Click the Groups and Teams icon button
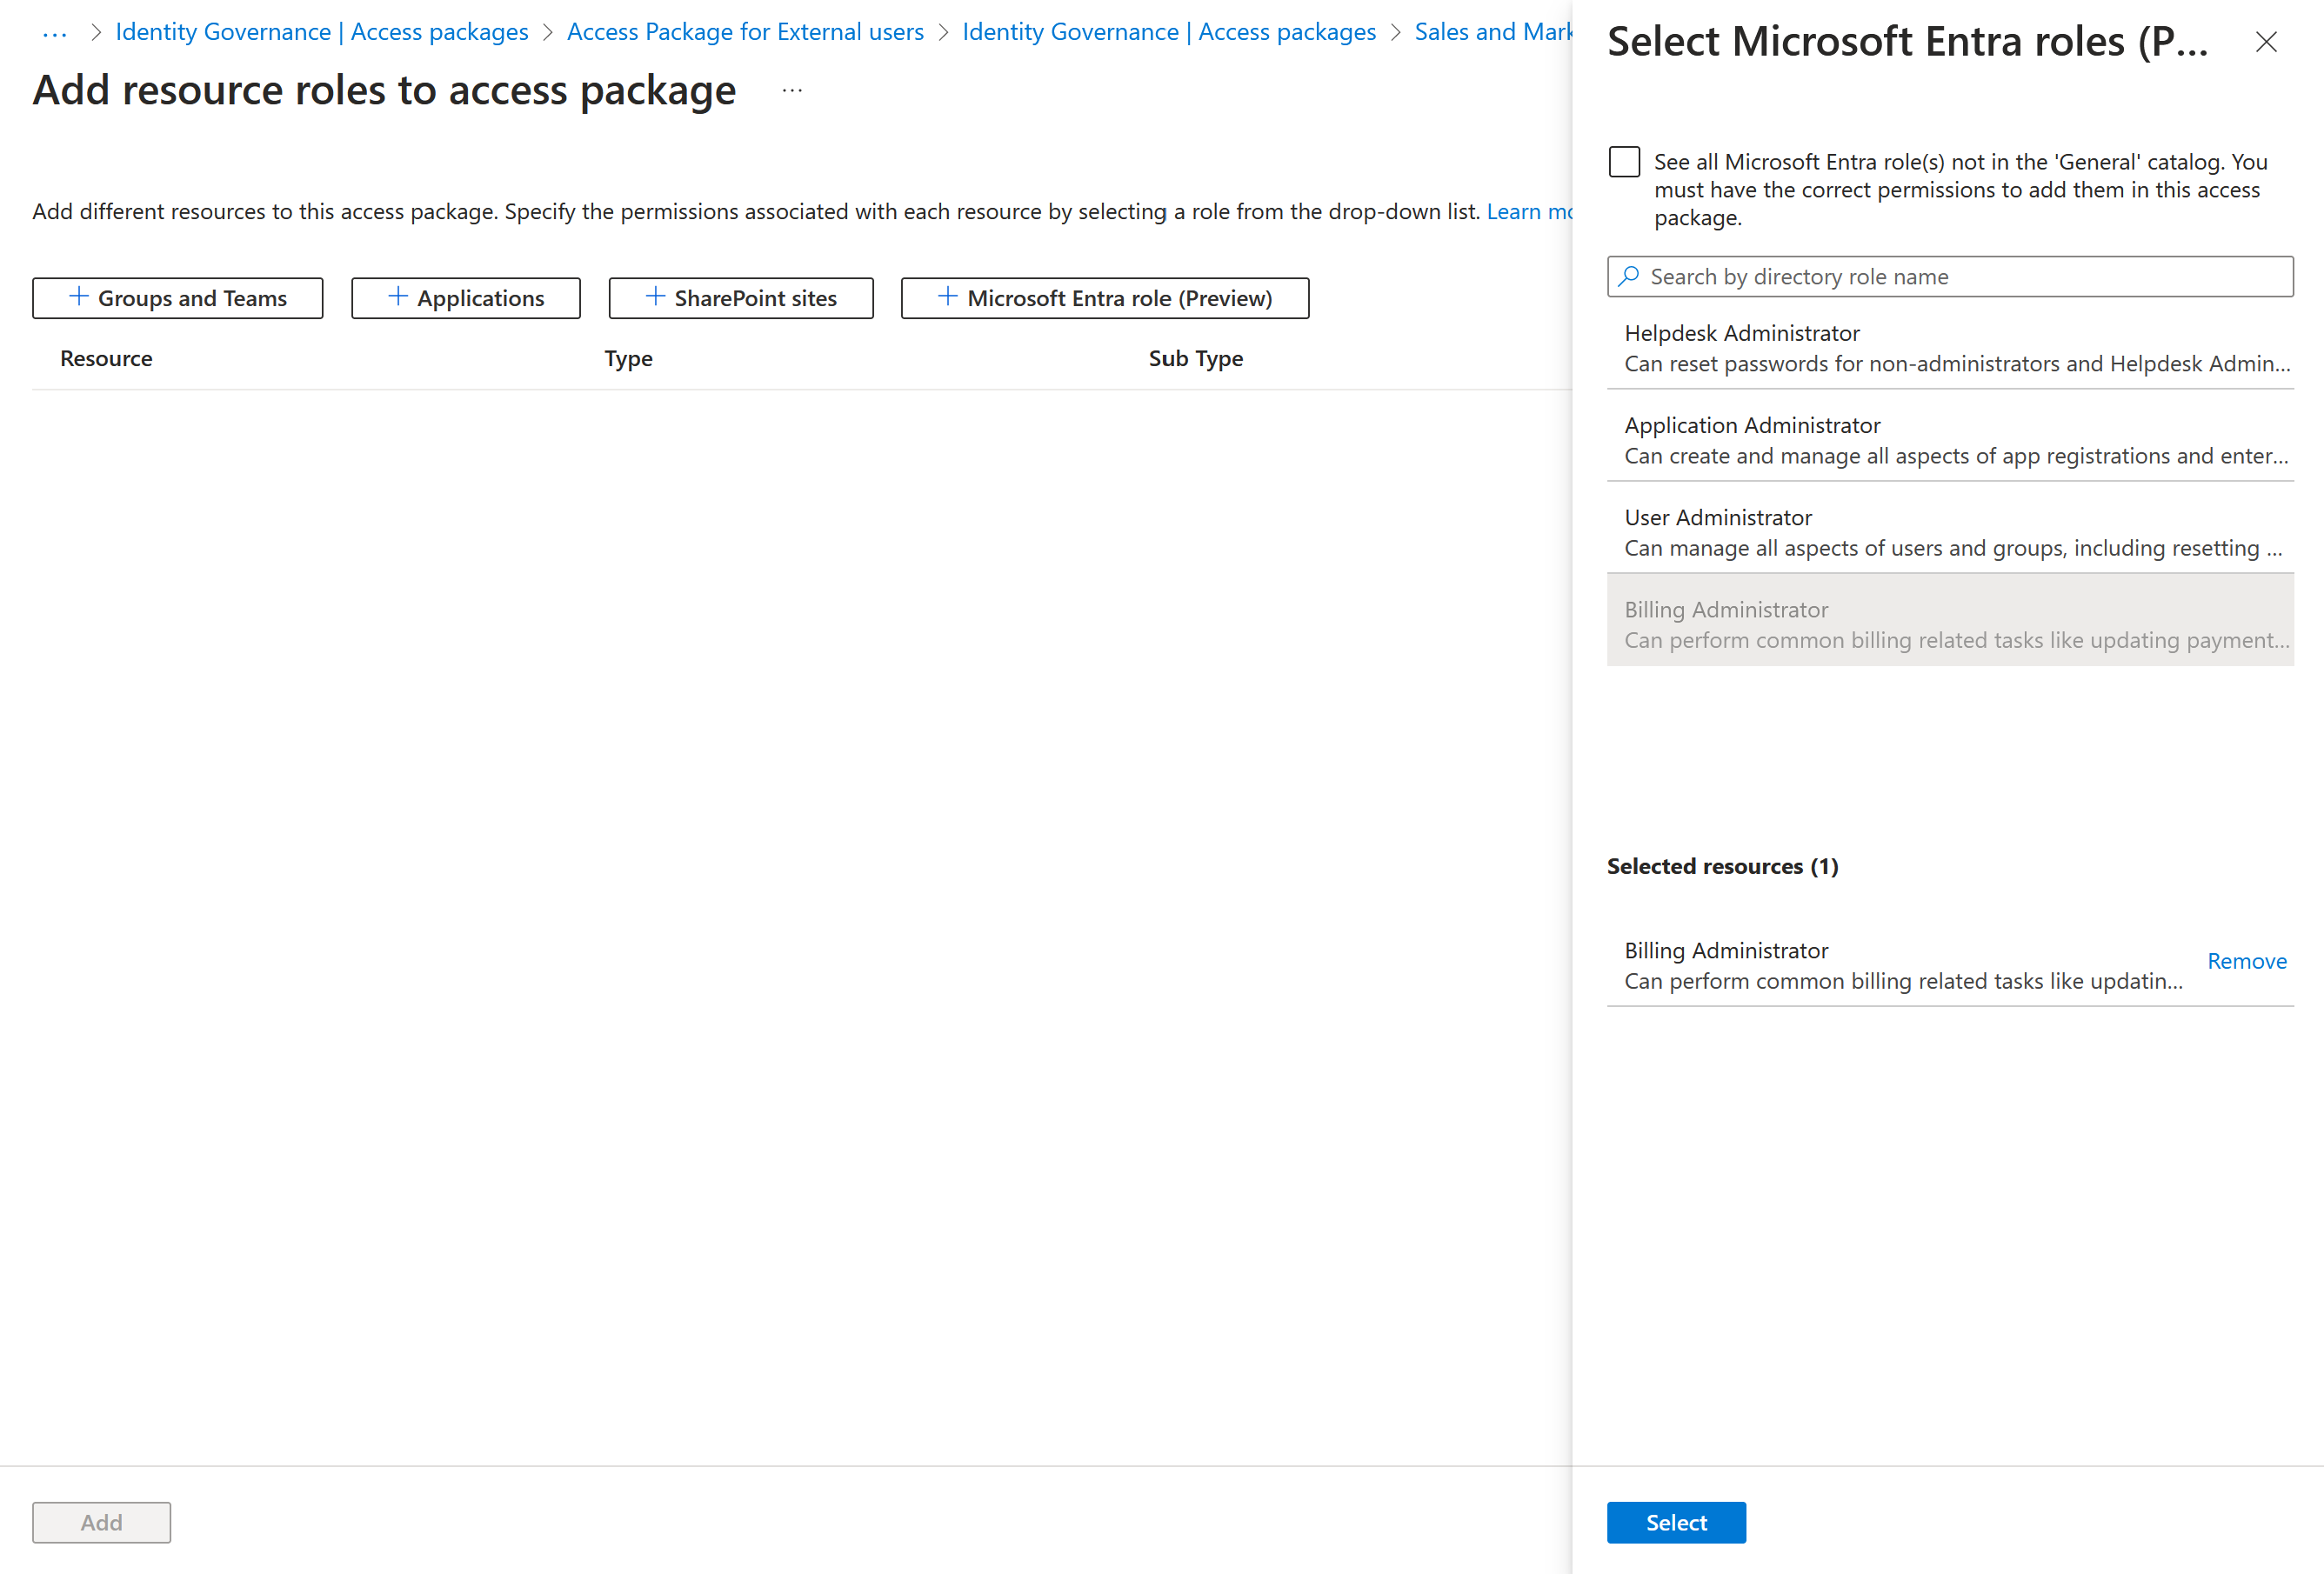Viewport: 2324px width, 1574px height. (176, 297)
